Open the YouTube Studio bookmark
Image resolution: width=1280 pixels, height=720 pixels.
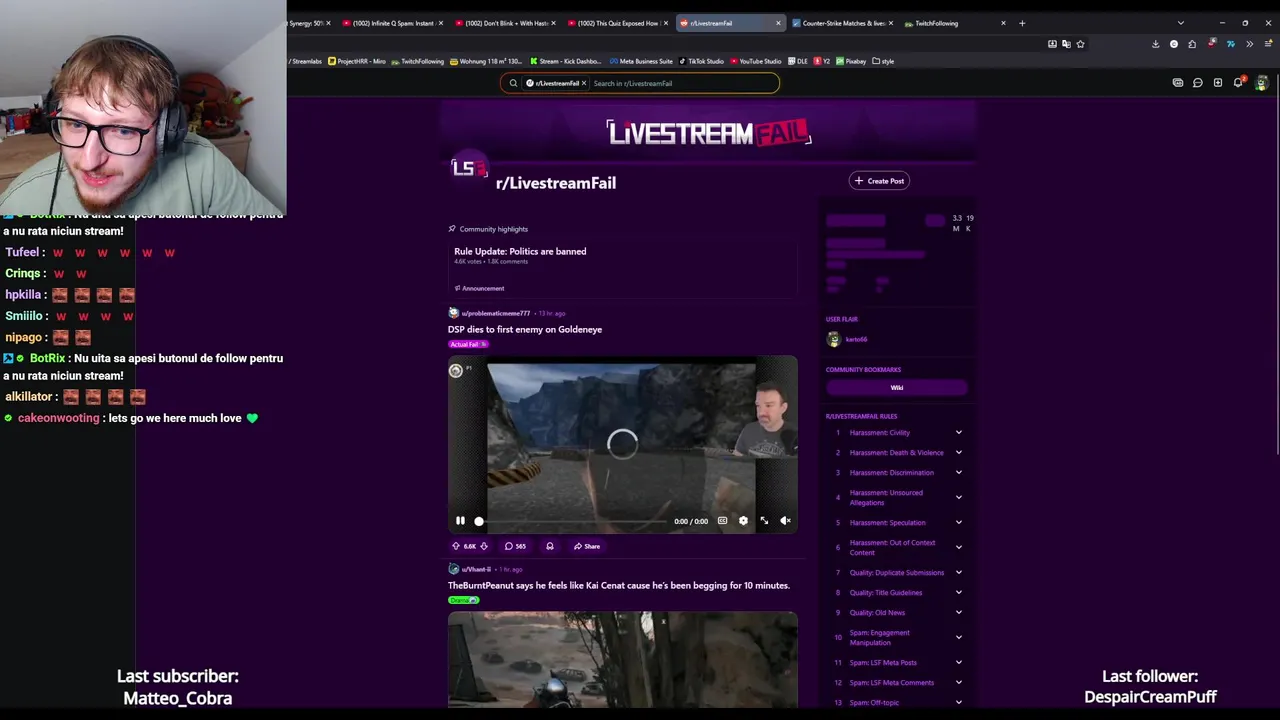(x=756, y=61)
